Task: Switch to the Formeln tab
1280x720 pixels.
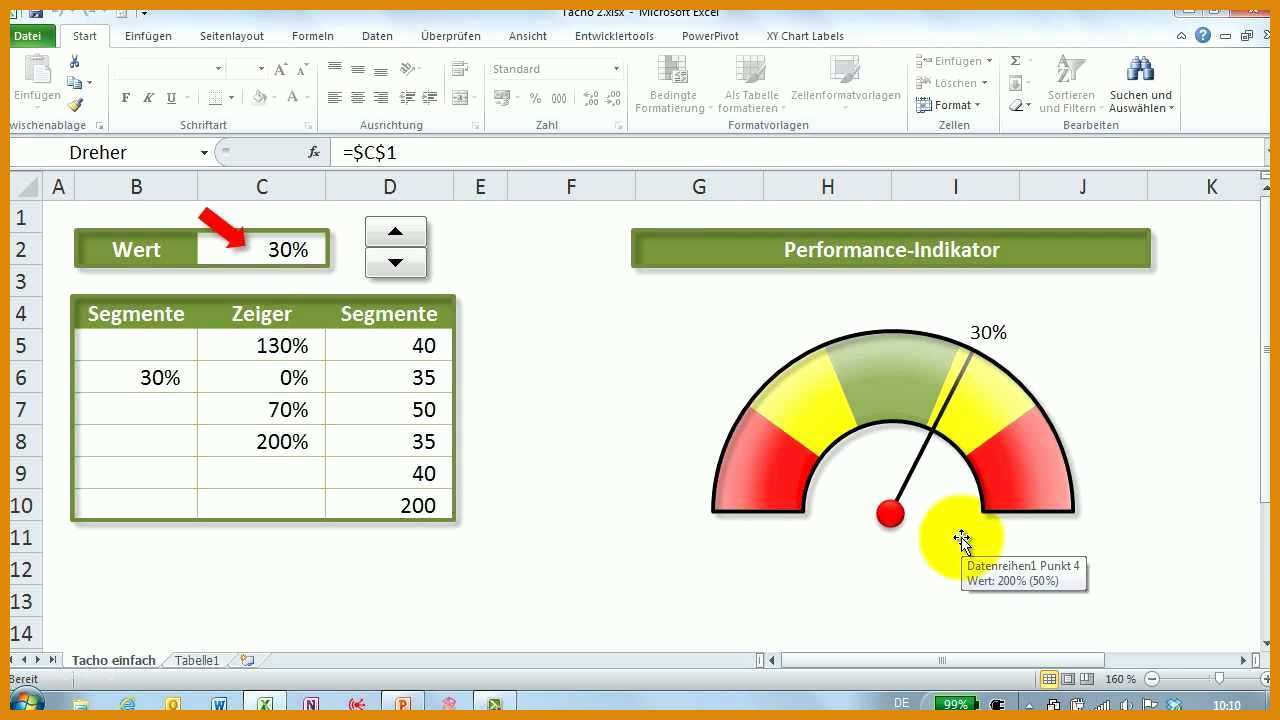Action: point(313,36)
